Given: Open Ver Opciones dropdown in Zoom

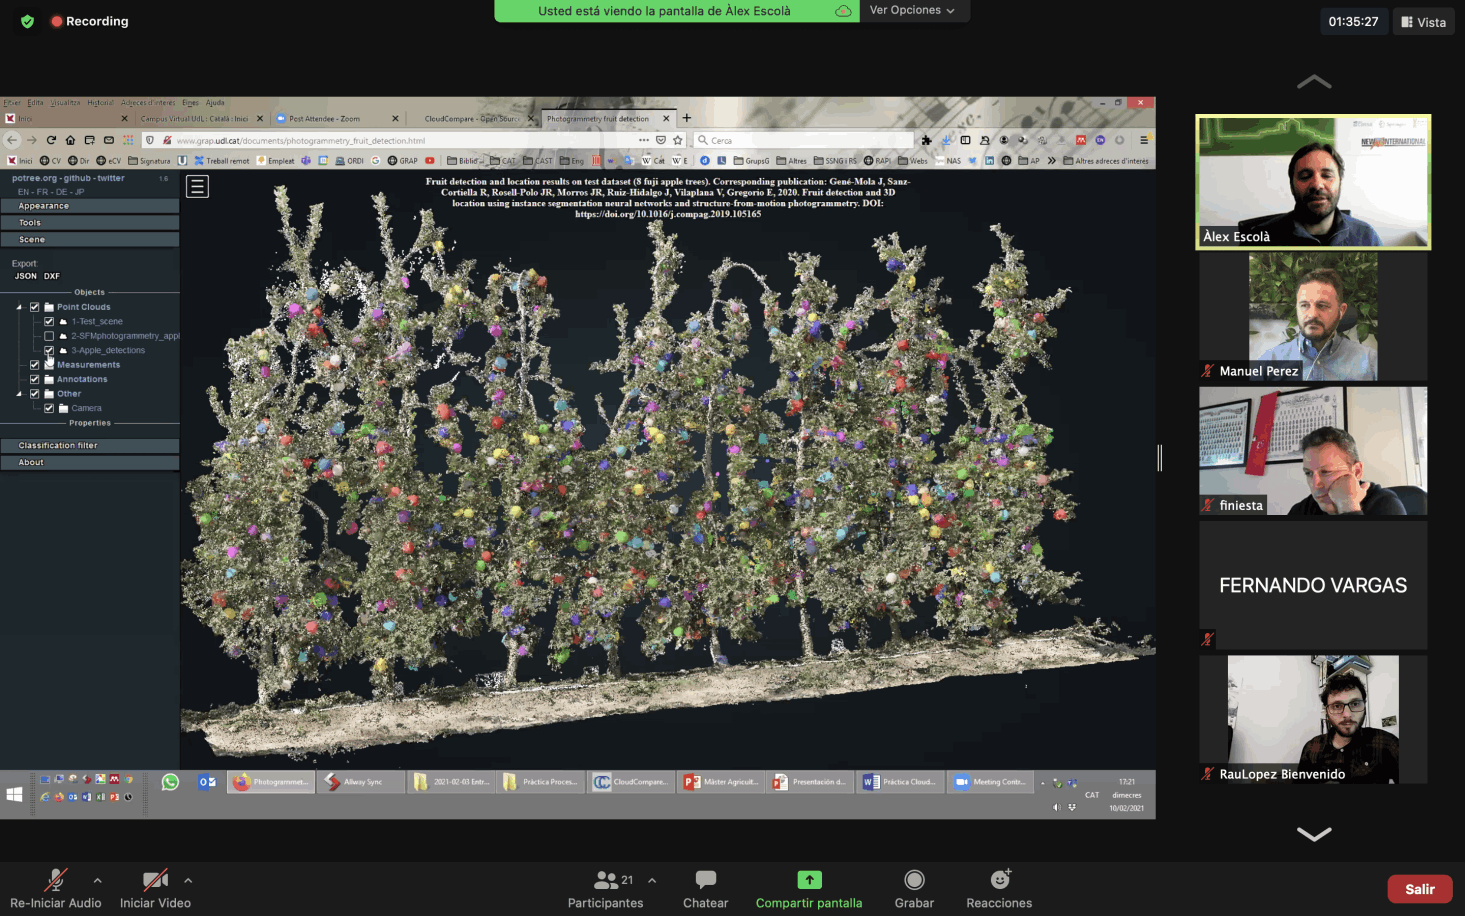Looking at the screenshot, I should [912, 10].
